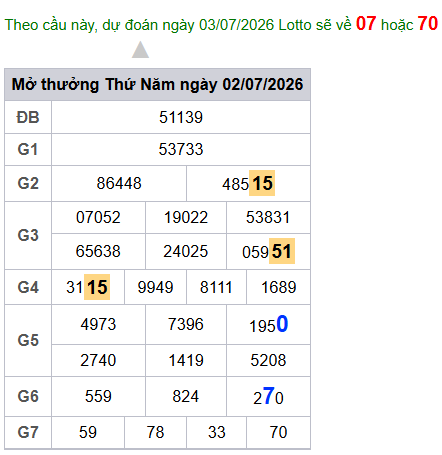Click the G6 result 824
The image size is (442, 455).
click(186, 397)
